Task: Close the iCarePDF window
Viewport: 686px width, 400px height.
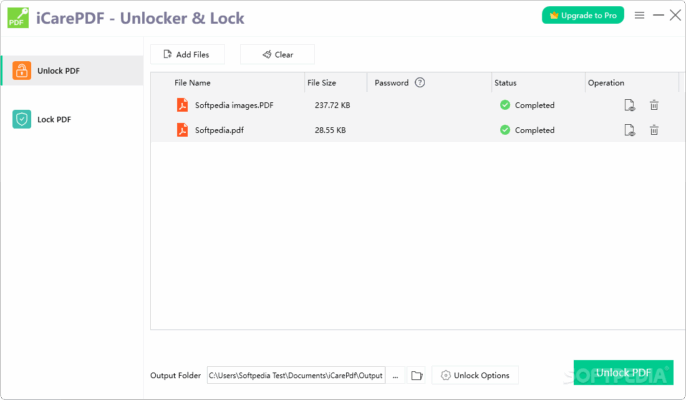Action: [x=675, y=15]
